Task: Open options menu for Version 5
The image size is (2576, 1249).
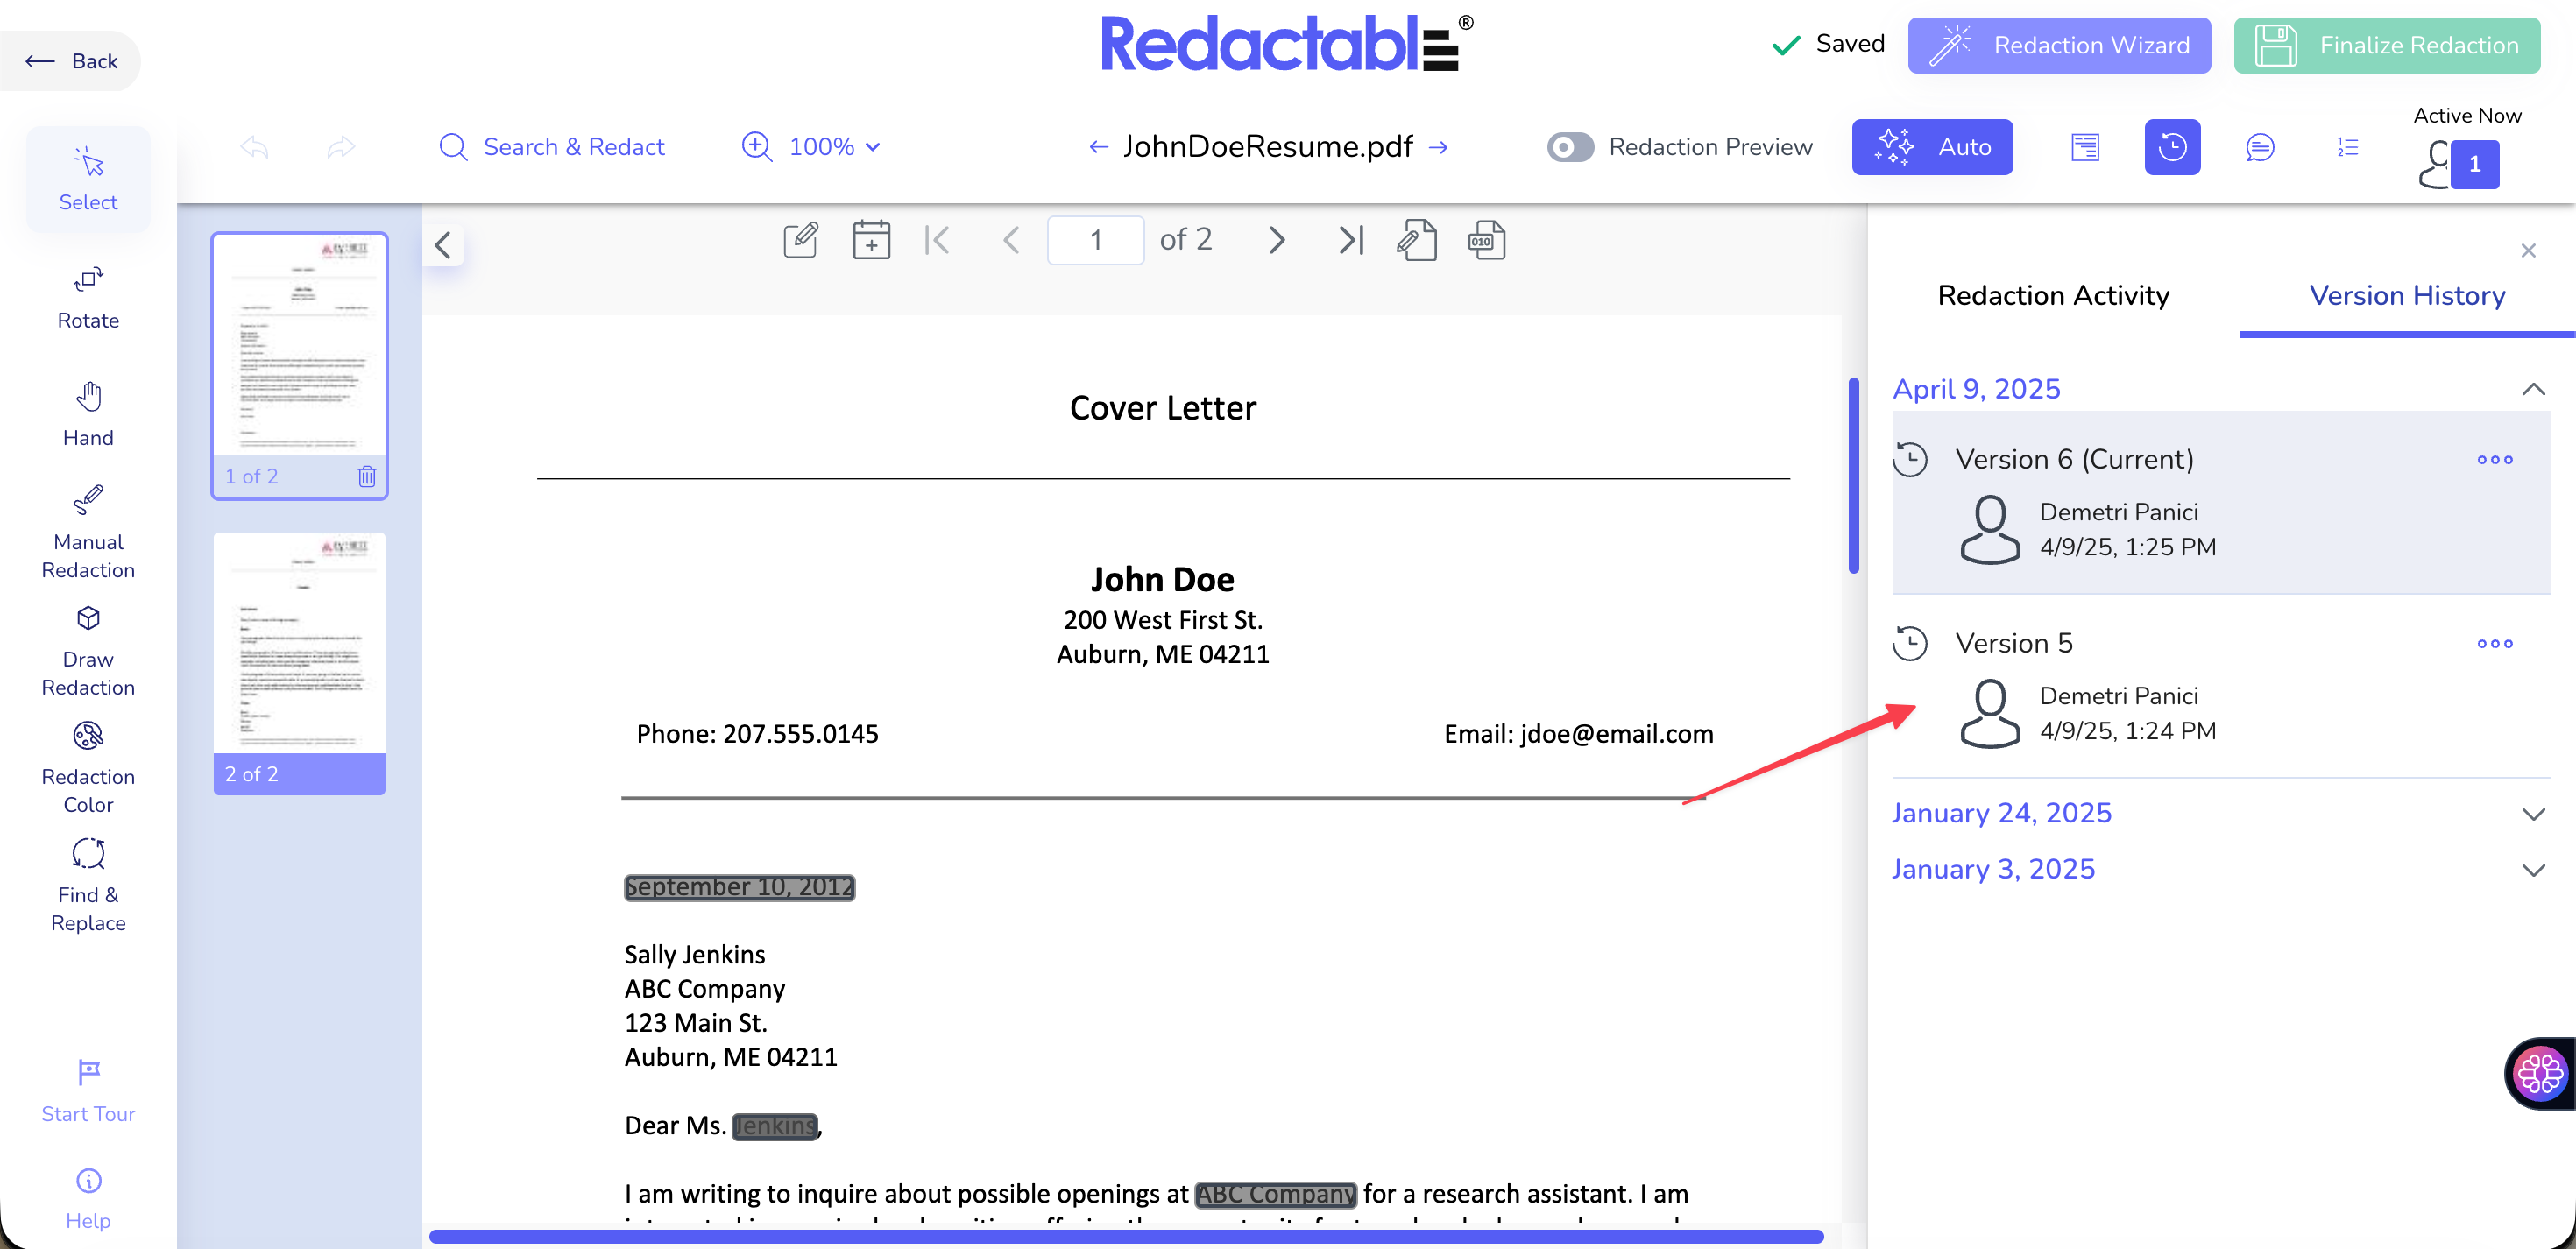Action: (2495, 644)
